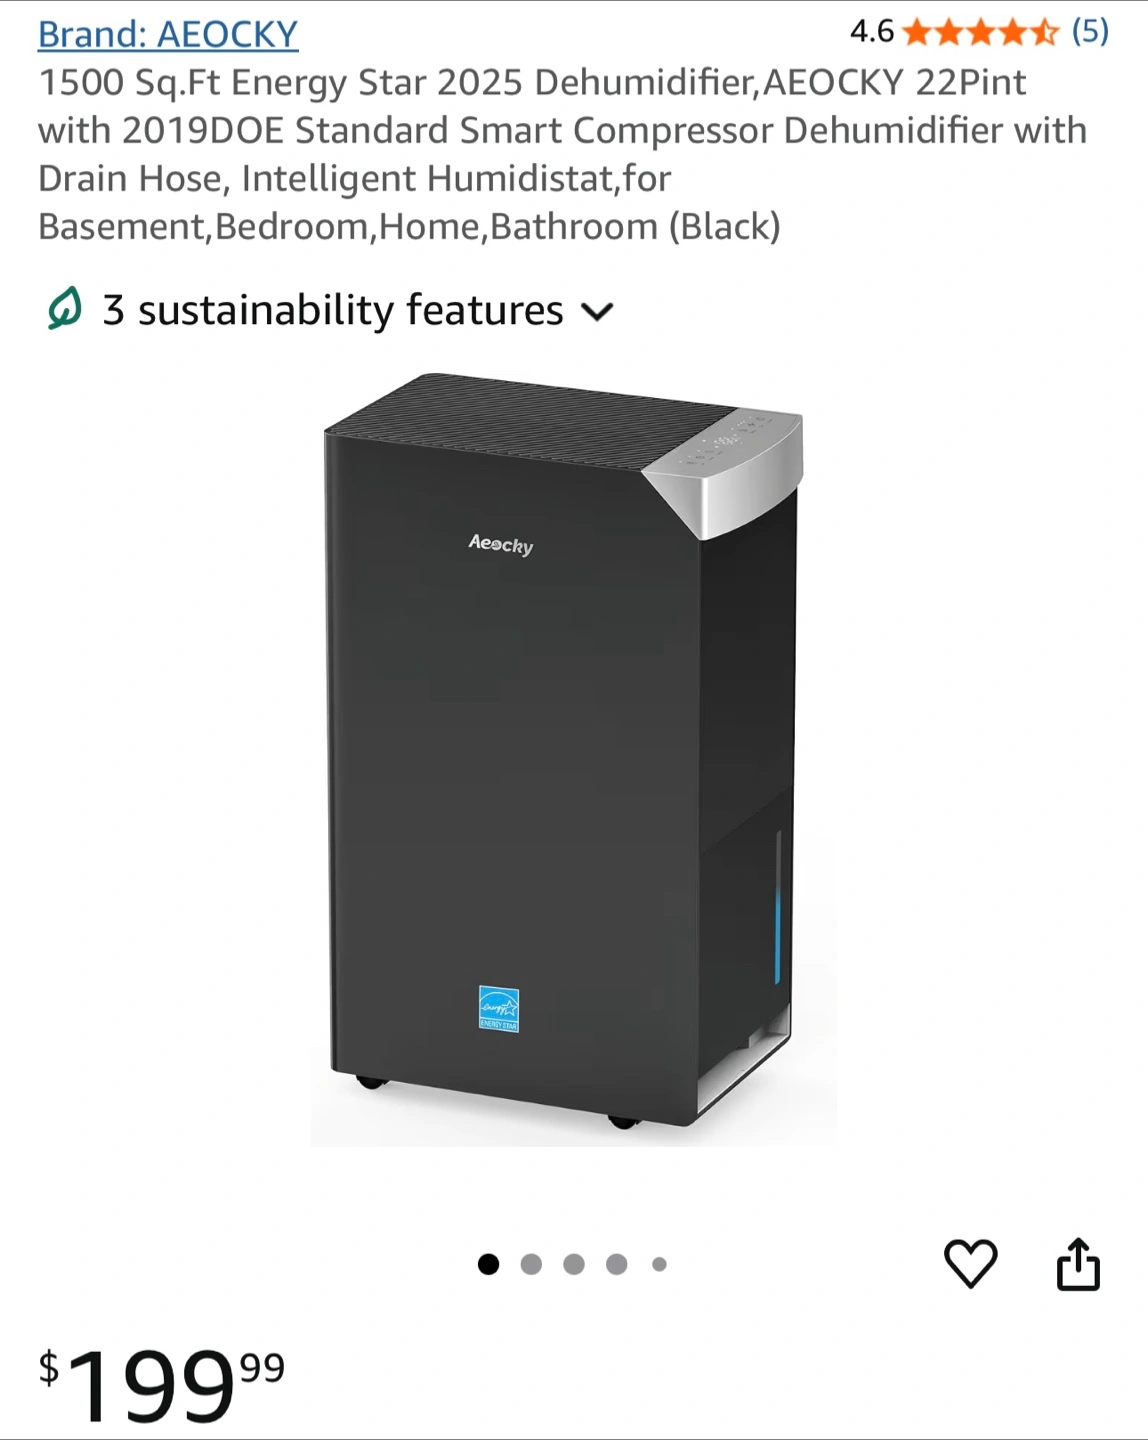The height and width of the screenshot is (1440, 1148).
Task: Tap the 4.6 rating number
Action: click(x=871, y=32)
